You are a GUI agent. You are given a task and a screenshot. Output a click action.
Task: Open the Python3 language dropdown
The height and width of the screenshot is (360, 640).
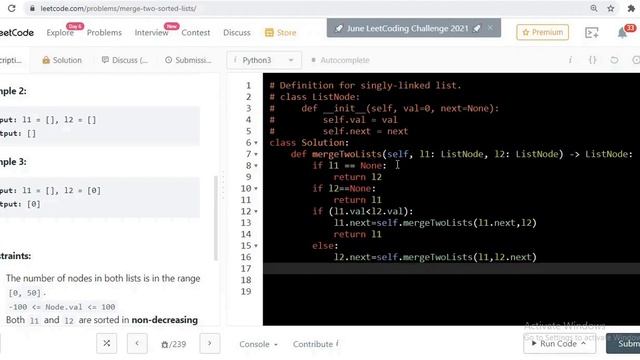click(x=264, y=60)
